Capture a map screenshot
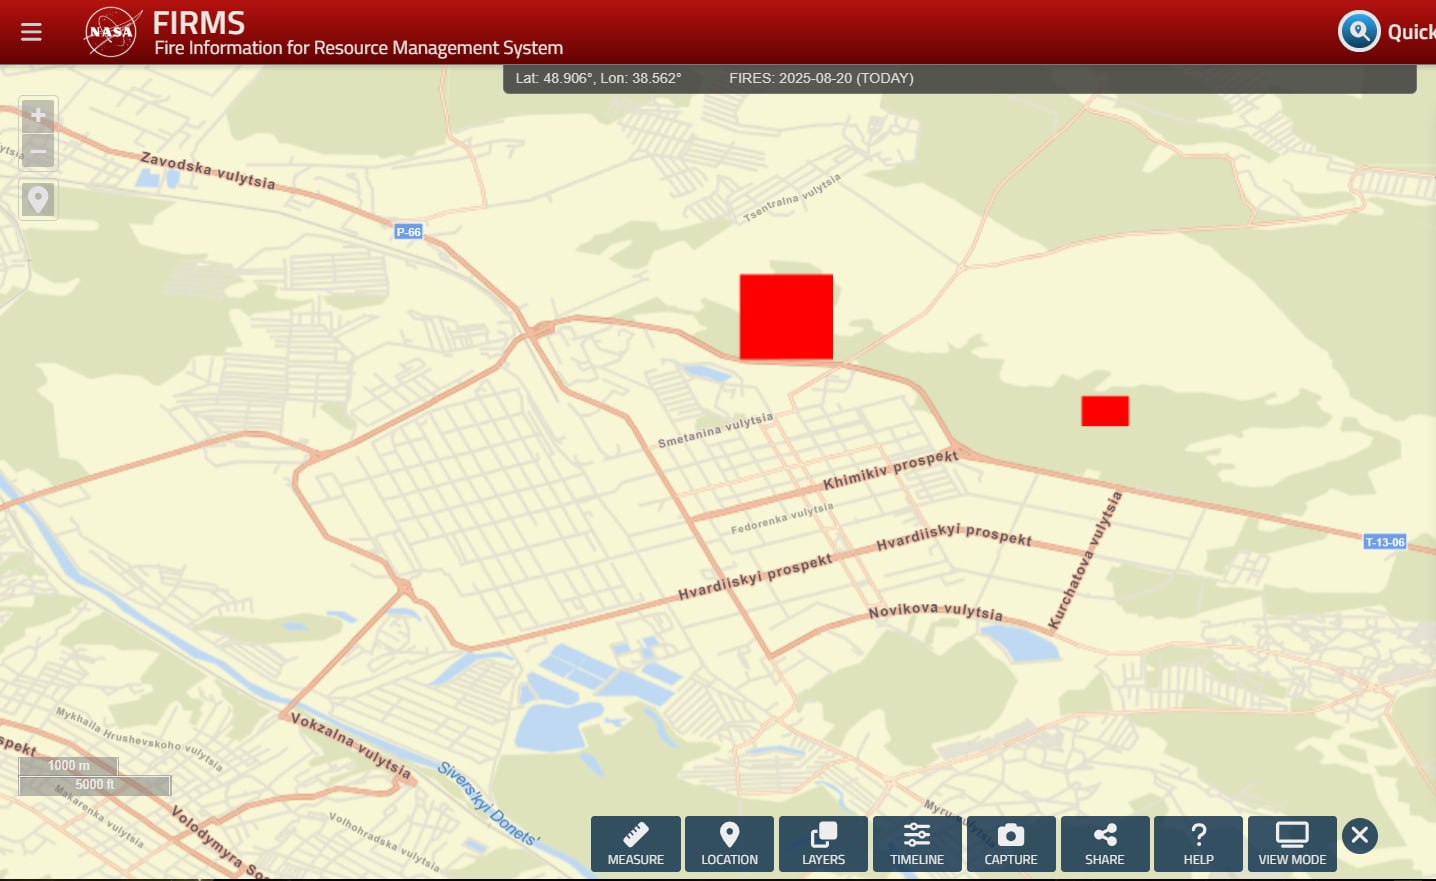This screenshot has width=1436, height=881. pos(1010,844)
